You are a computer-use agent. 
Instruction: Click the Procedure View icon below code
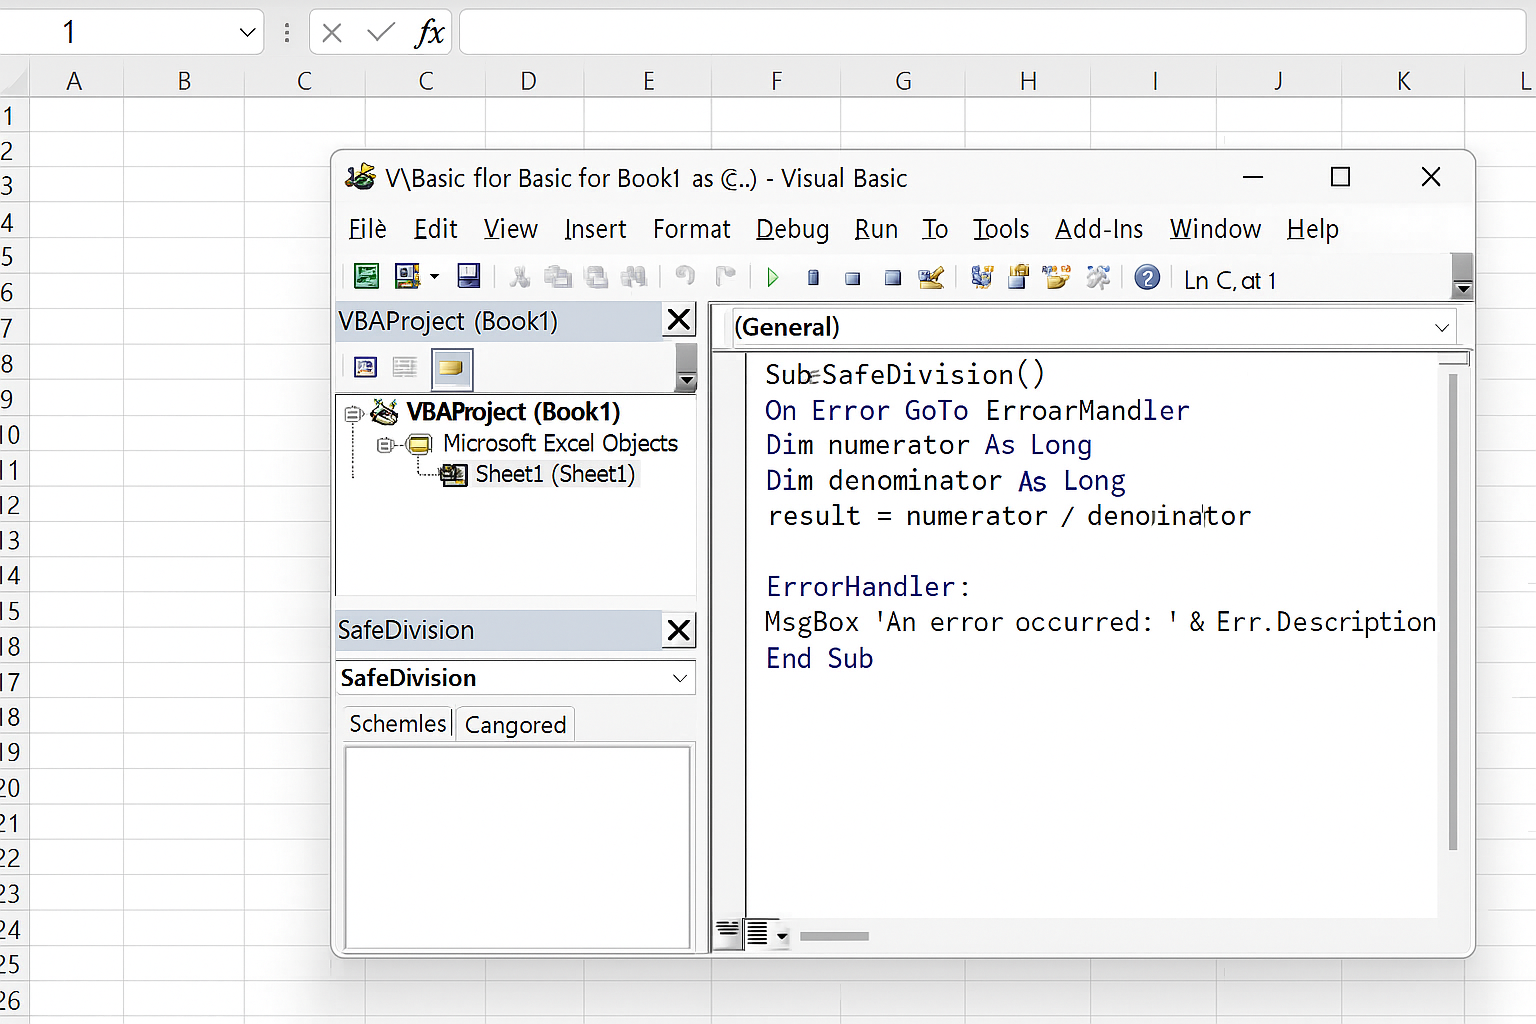pyautogui.click(x=728, y=934)
